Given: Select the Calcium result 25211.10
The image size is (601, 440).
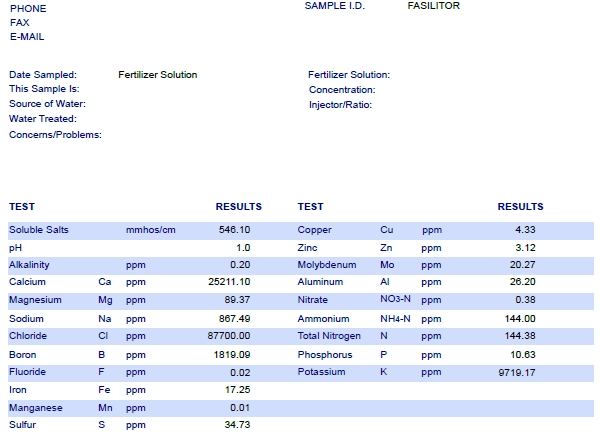Looking at the screenshot, I should 229,282.
